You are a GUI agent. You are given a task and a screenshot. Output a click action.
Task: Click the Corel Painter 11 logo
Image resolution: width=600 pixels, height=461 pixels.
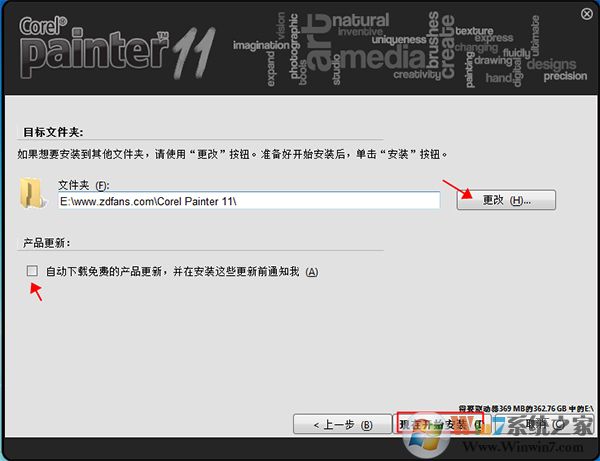click(117, 48)
